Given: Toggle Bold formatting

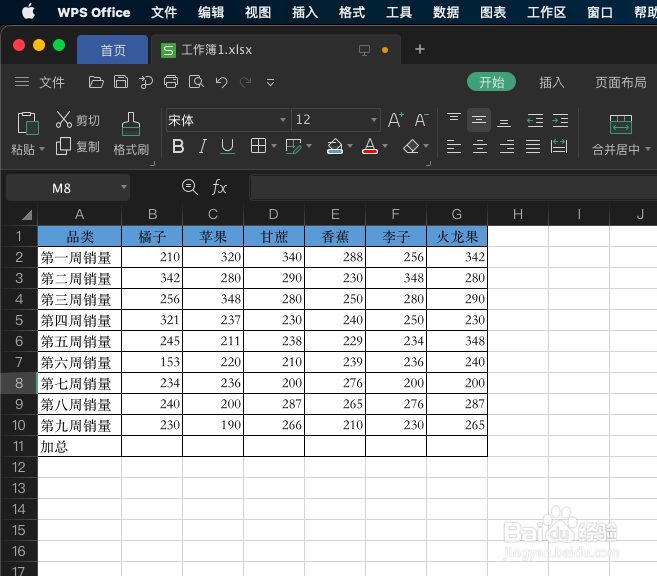Looking at the screenshot, I should (x=178, y=146).
